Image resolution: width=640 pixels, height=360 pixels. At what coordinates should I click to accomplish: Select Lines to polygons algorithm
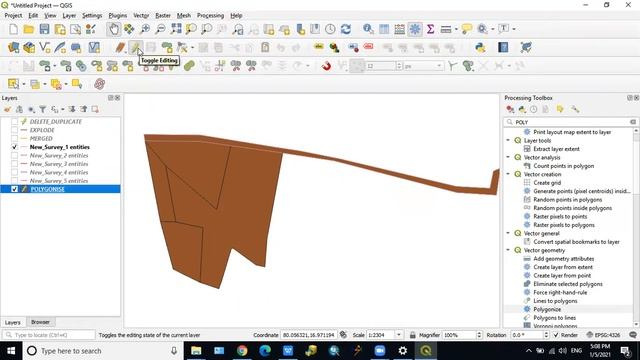click(555, 301)
